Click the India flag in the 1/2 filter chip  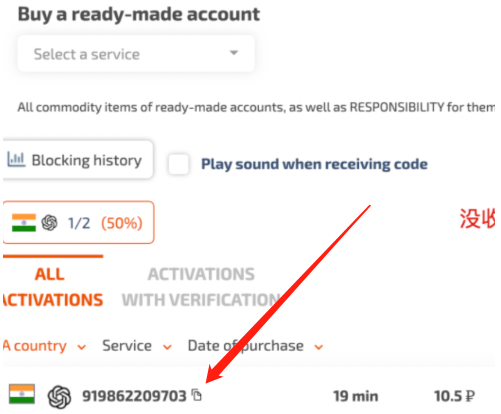[24, 222]
